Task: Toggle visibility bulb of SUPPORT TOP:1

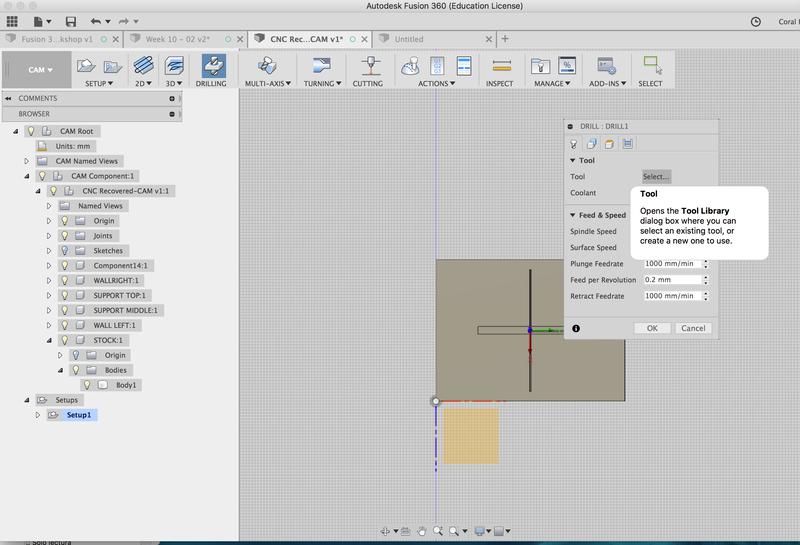Action: (65, 295)
